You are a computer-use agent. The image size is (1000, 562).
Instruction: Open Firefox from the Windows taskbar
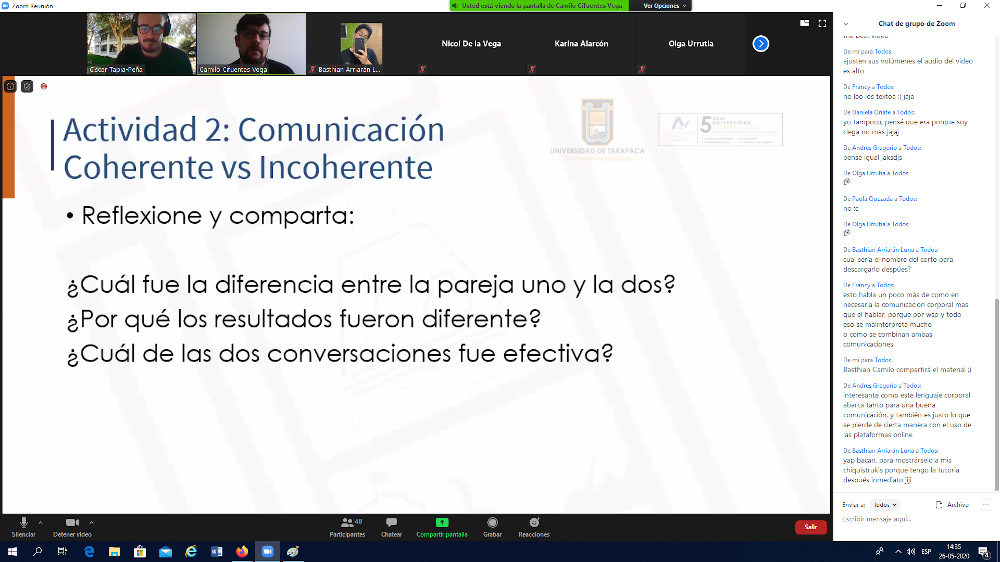242,551
